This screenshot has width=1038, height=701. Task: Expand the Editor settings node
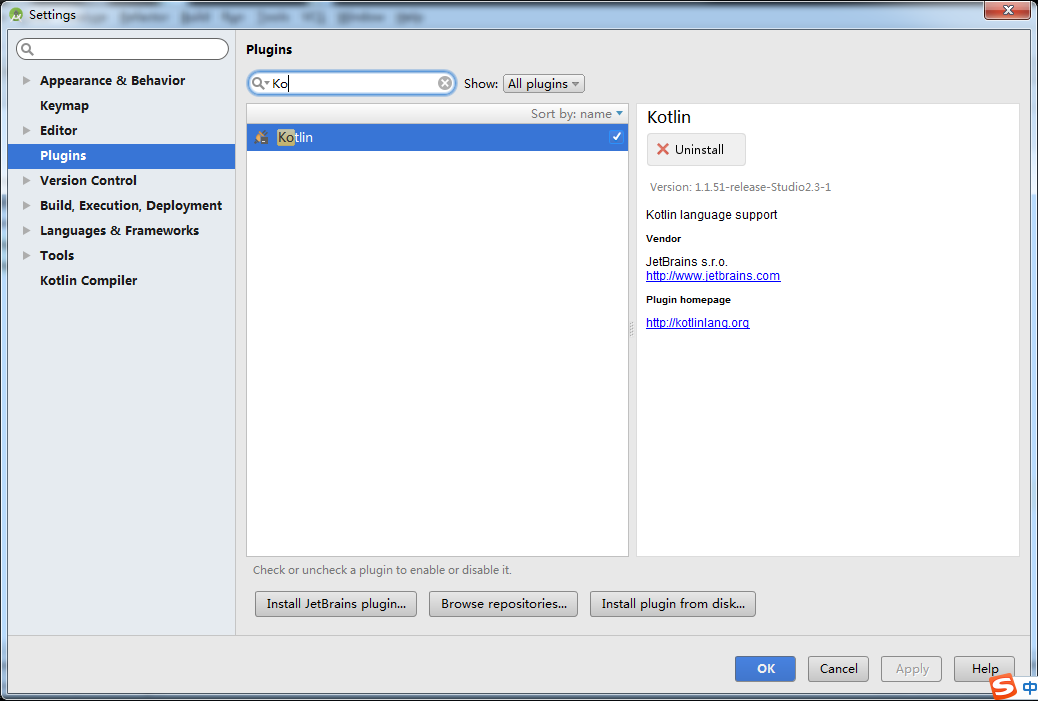(26, 130)
